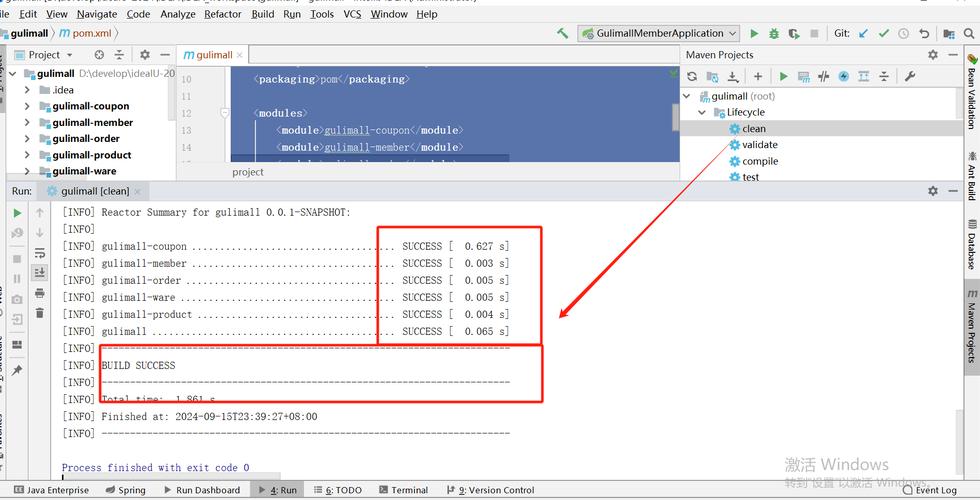Viewport: 980px width, 500px height.
Task: Expand the gulimall-coupon module folder
Action: (x=27, y=106)
